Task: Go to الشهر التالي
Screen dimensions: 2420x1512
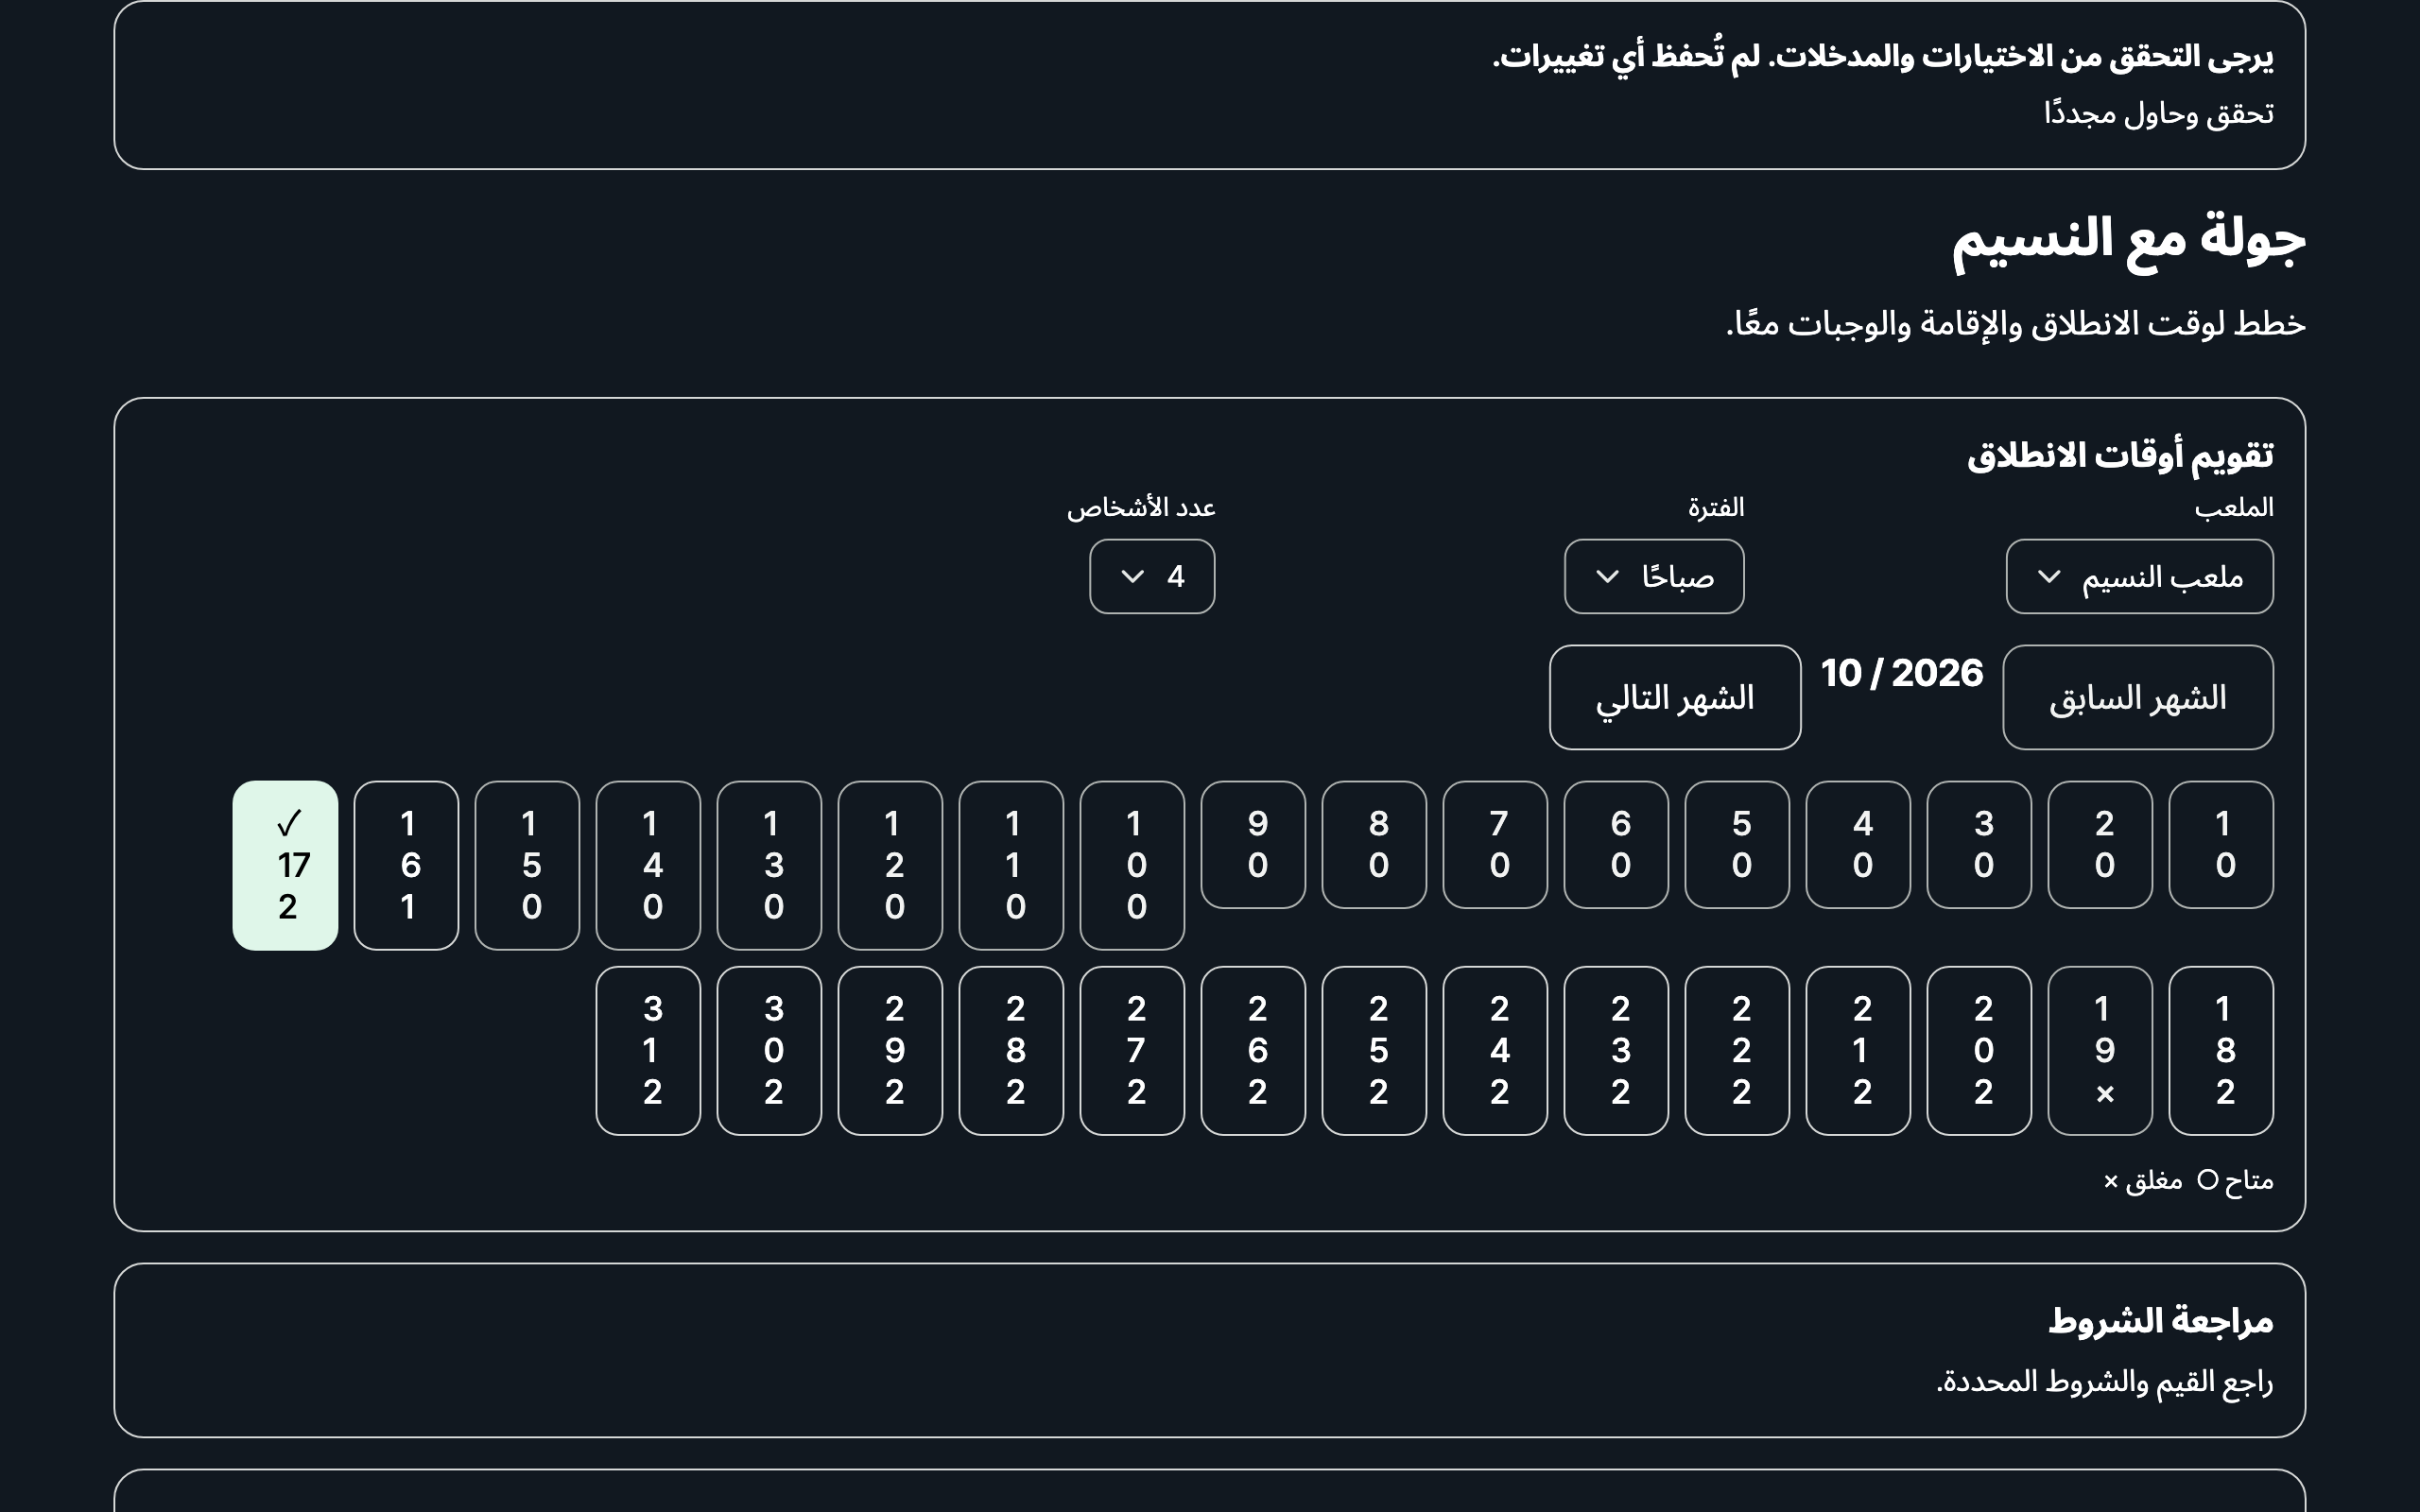Action: 1675,697
